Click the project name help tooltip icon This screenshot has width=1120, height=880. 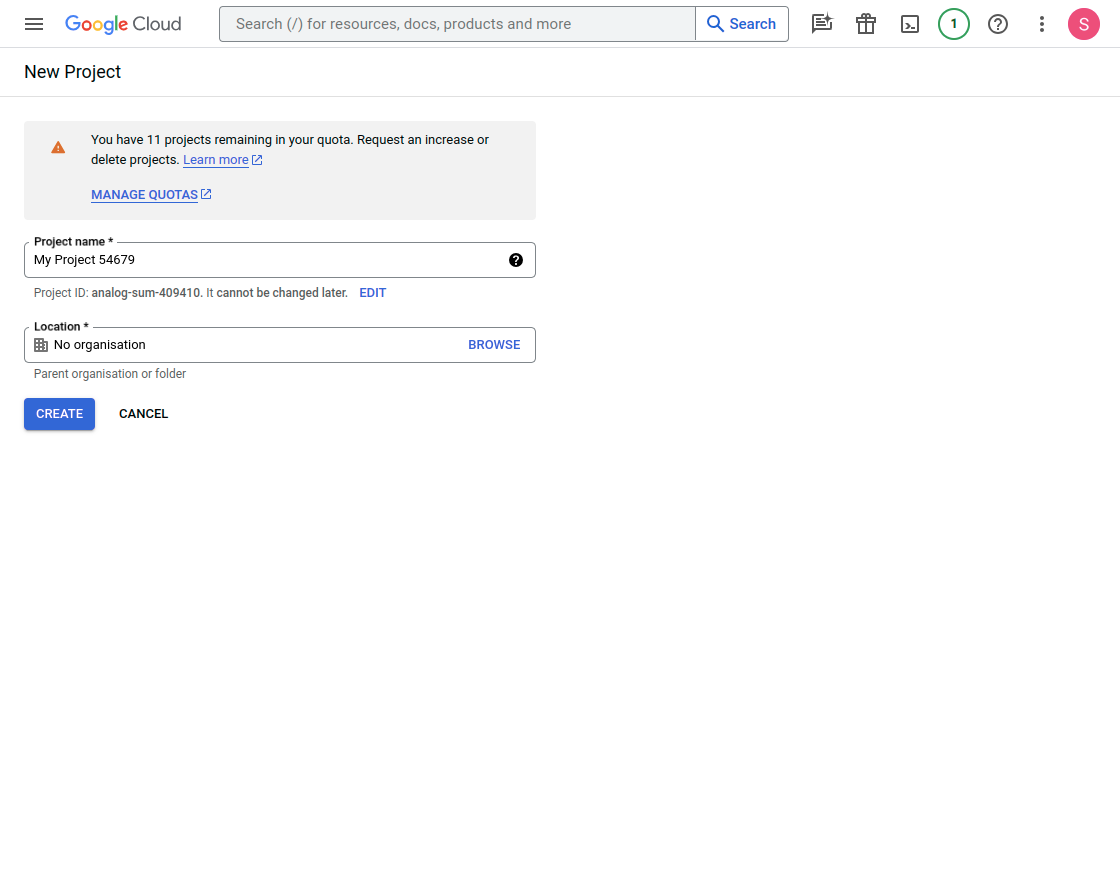point(516,260)
